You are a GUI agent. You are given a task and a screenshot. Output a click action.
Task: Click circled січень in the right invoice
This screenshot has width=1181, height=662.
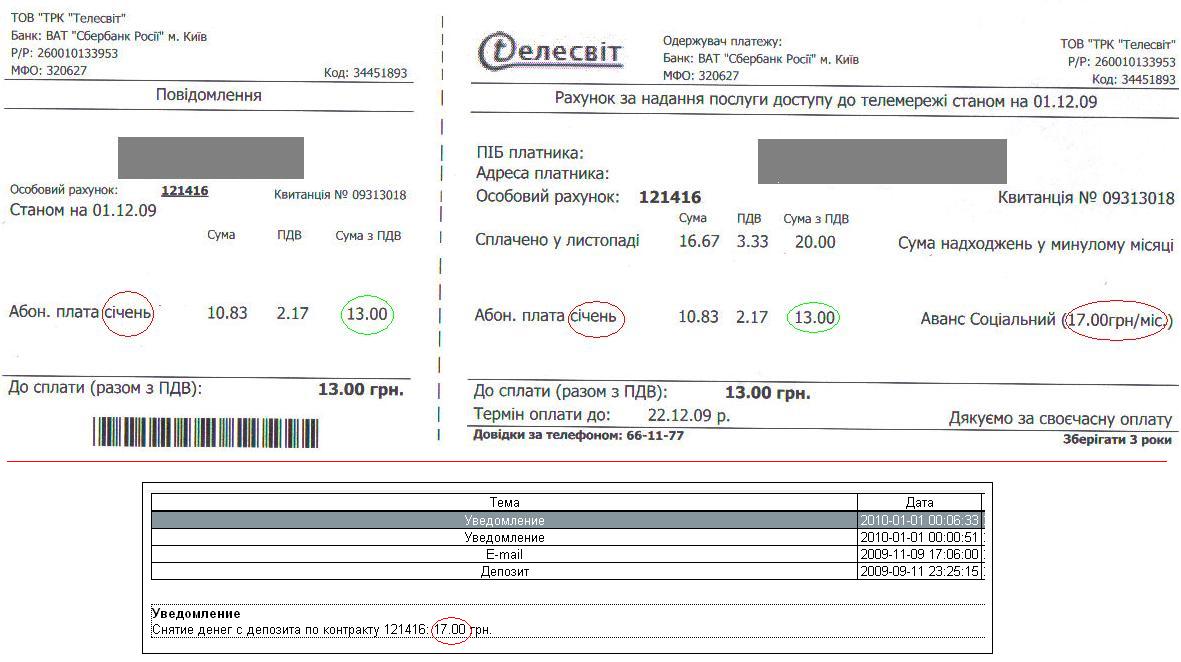(595, 317)
